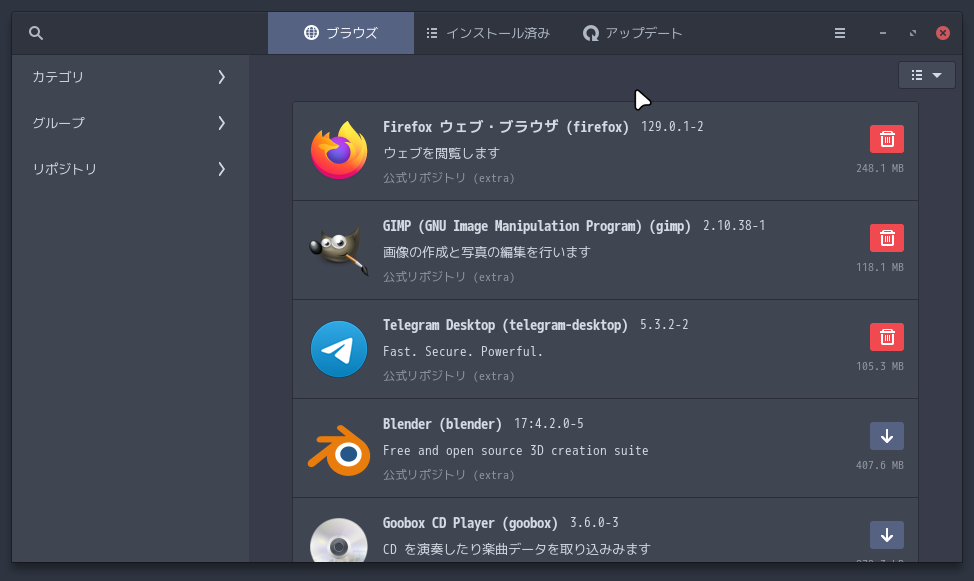974x581 pixels.
Task: Click 公式リポジトリ (extra) under Firefox
Action: click(448, 178)
